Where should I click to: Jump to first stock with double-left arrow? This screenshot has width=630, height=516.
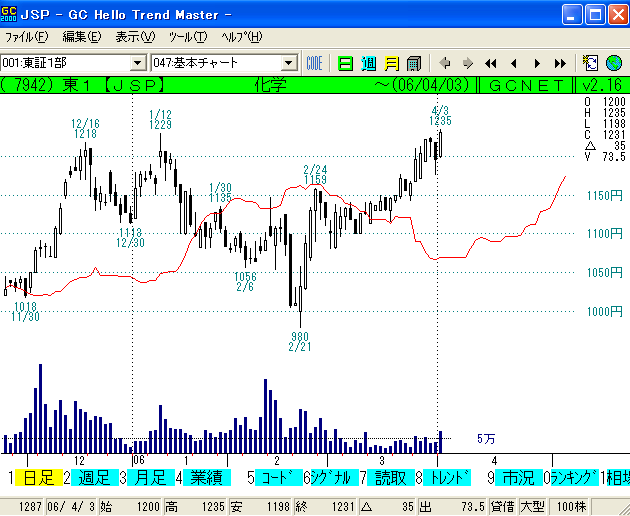point(490,62)
